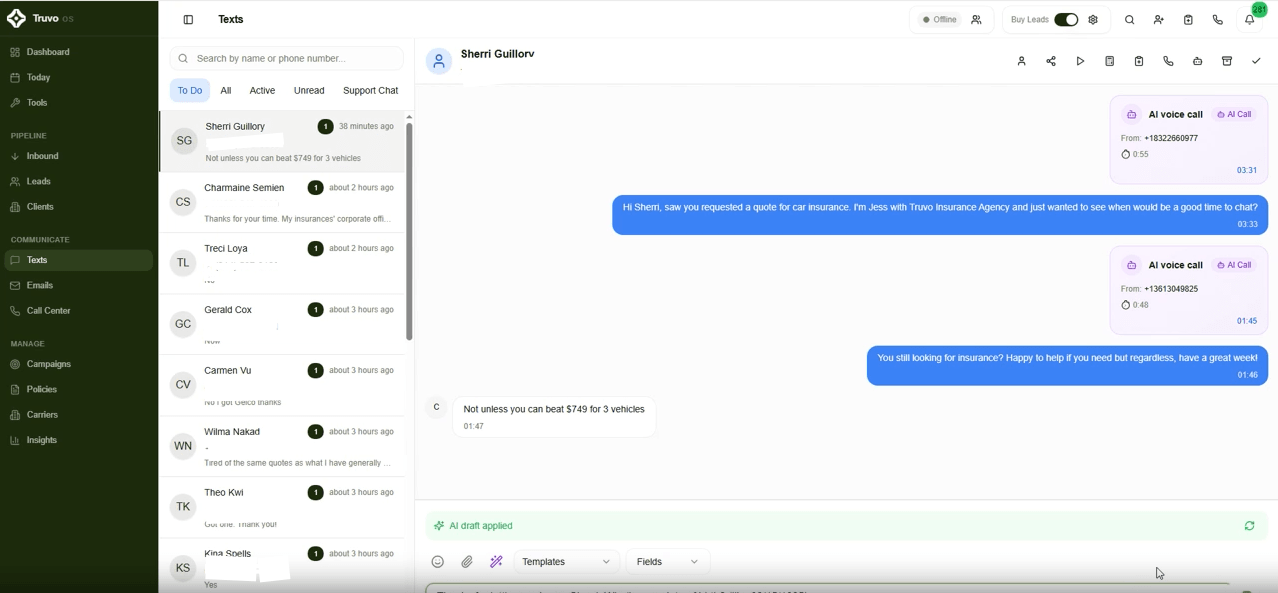Open the clipboard icon in conversation header
1278x593 pixels.
[1139, 61]
